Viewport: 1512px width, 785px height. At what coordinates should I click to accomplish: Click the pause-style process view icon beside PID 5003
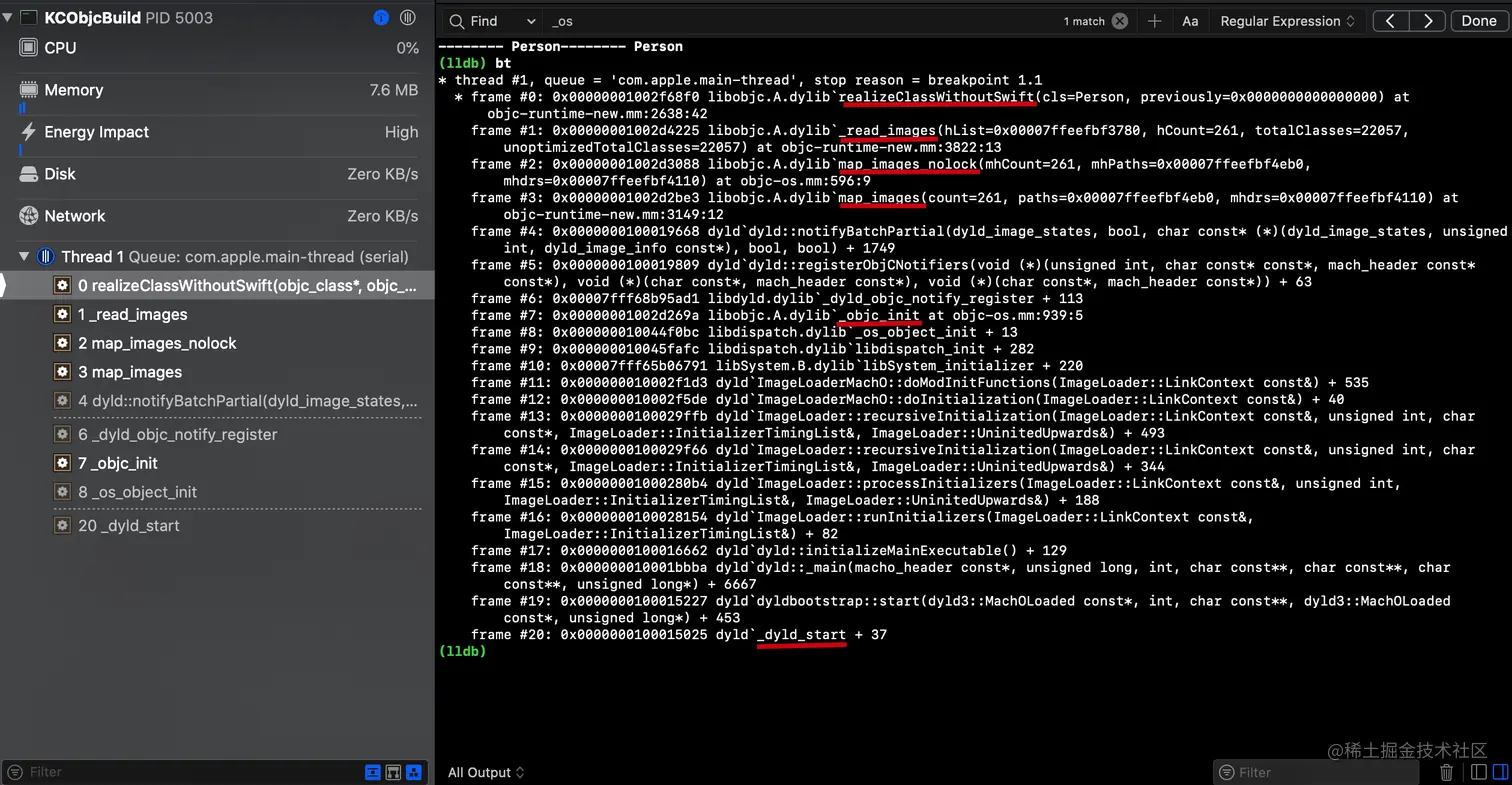coord(408,17)
